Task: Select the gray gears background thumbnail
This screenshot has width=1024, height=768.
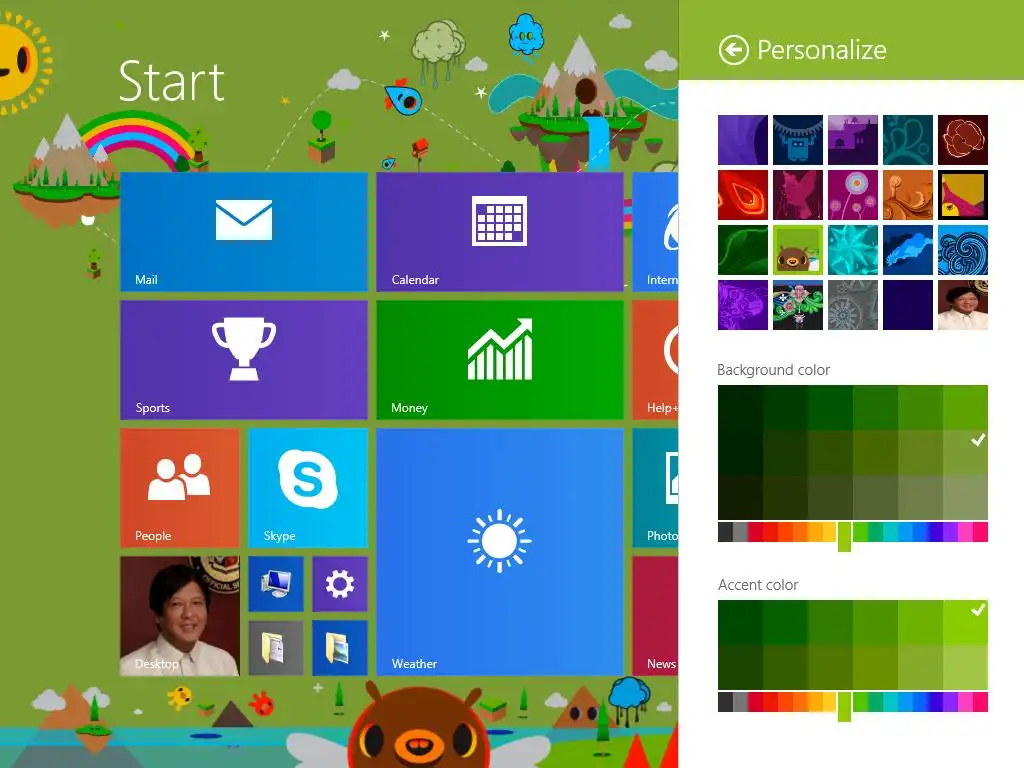Action: [x=853, y=305]
